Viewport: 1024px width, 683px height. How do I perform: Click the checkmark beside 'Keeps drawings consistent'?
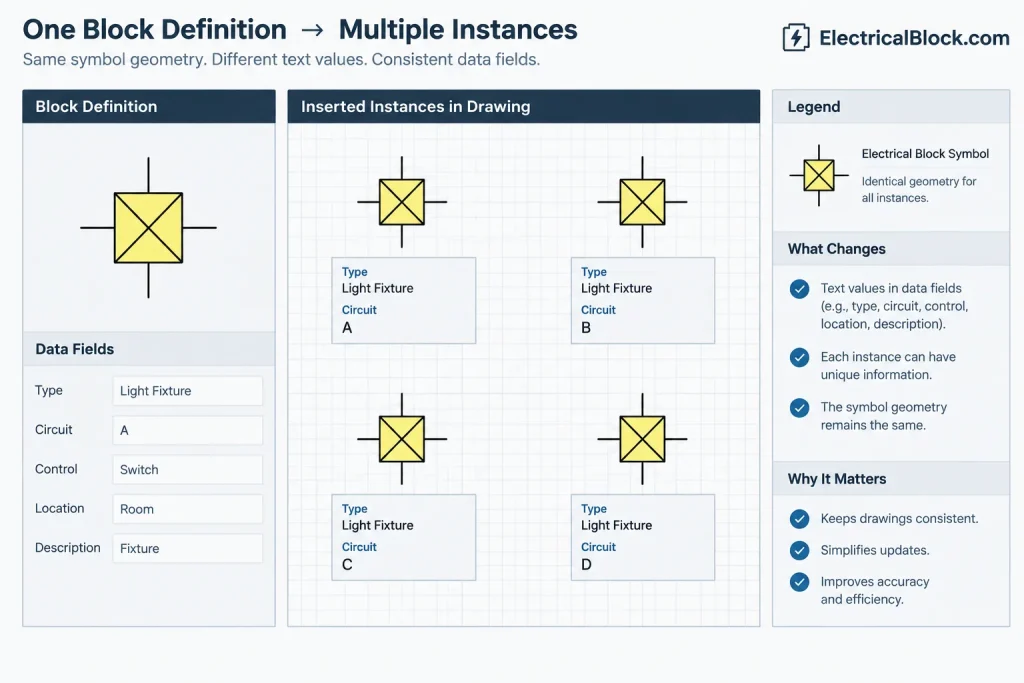(x=799, y=518)
